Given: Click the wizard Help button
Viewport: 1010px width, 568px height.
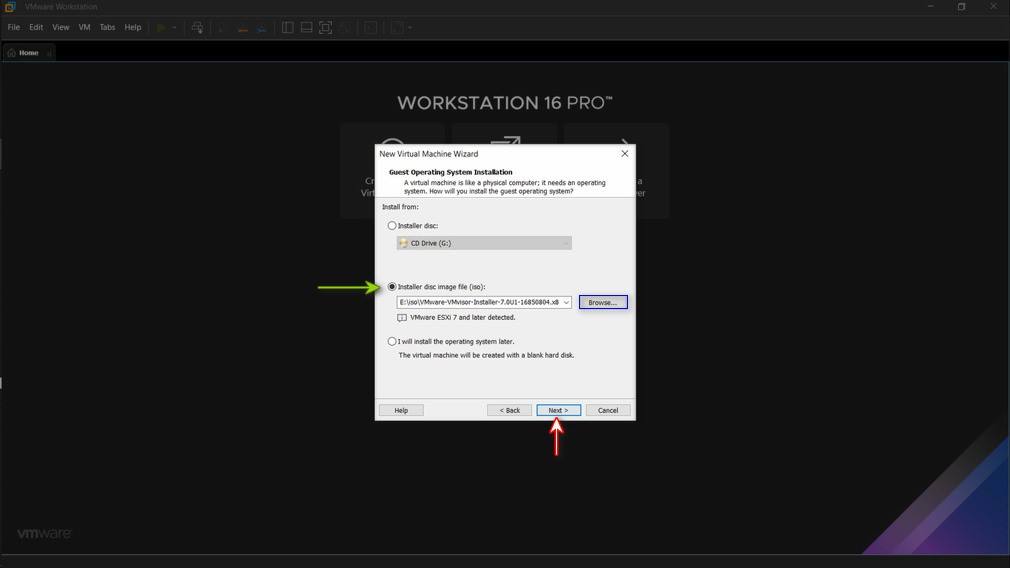Looking at the screenshot, I should point(401,410).
